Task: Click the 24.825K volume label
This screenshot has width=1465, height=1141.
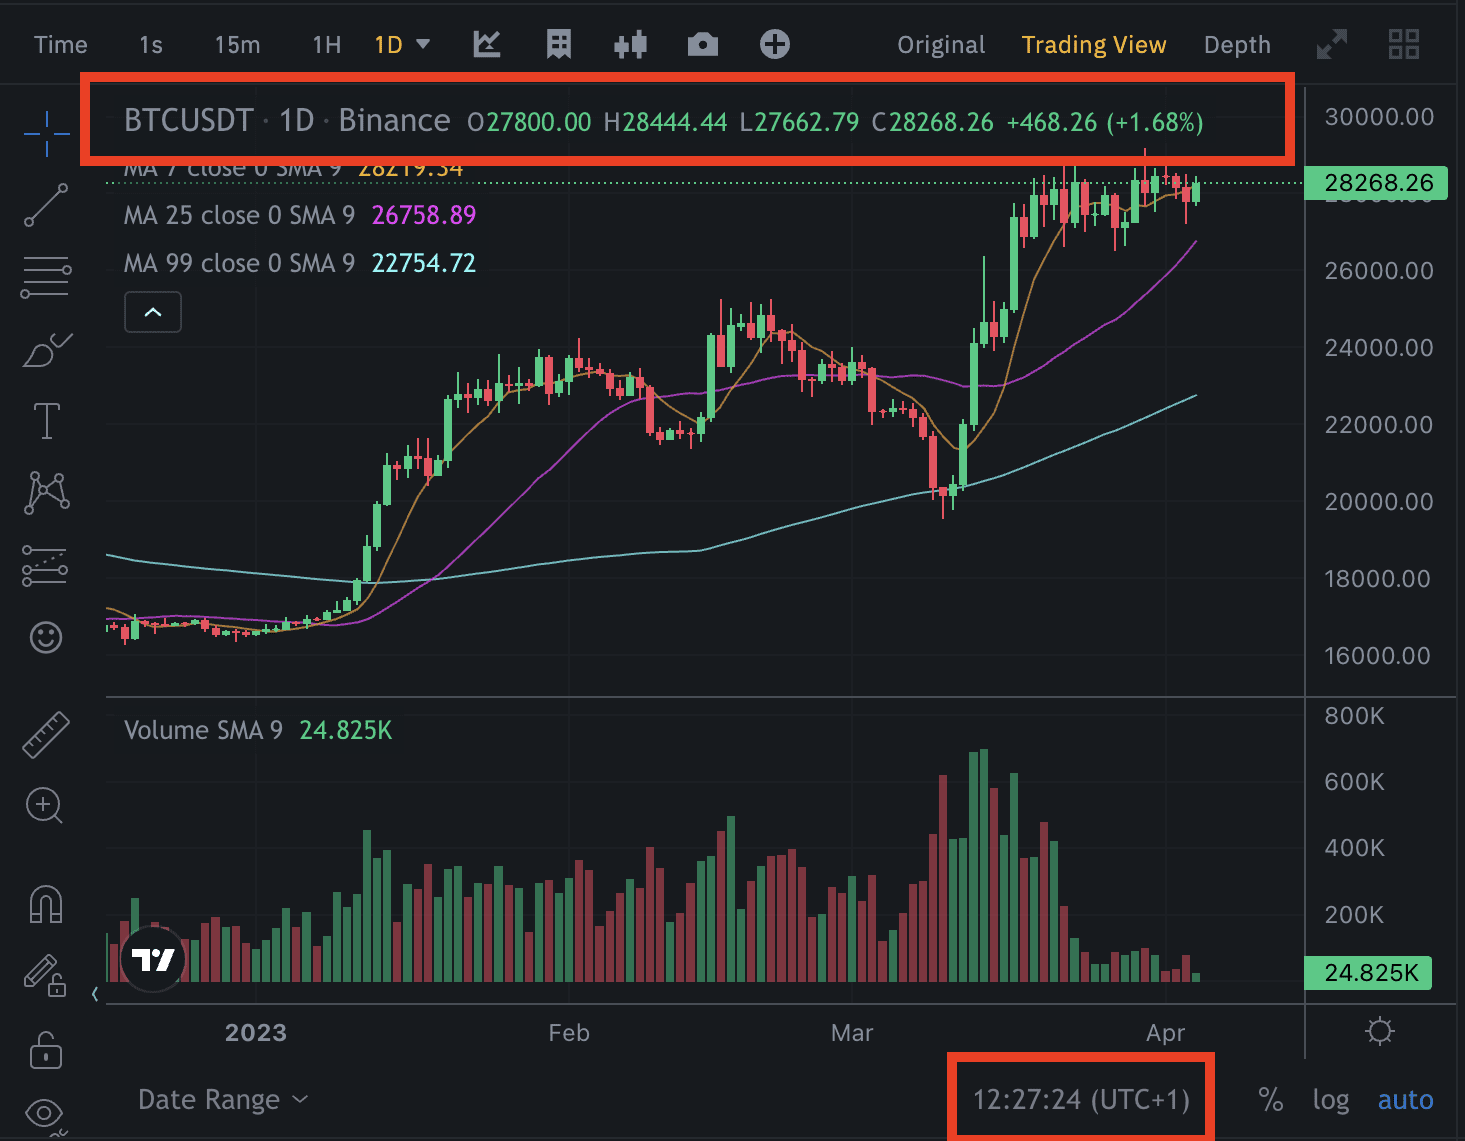Action: pos(1369,973)
